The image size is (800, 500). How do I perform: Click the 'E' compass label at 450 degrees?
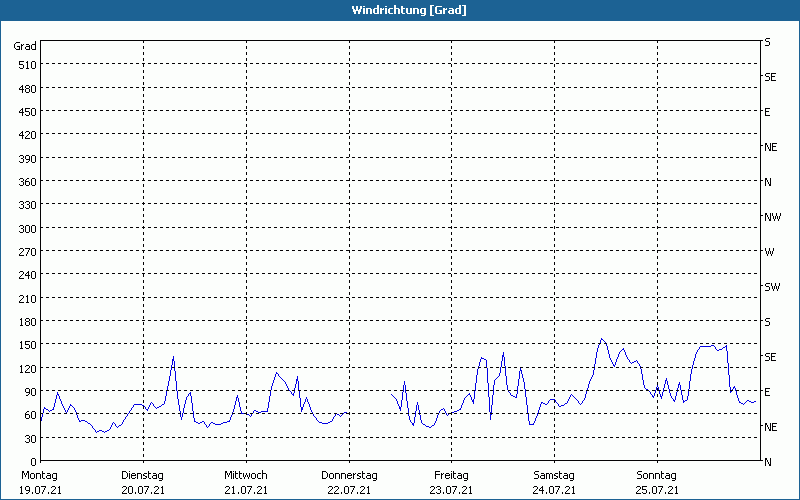[x=767, y=112]
